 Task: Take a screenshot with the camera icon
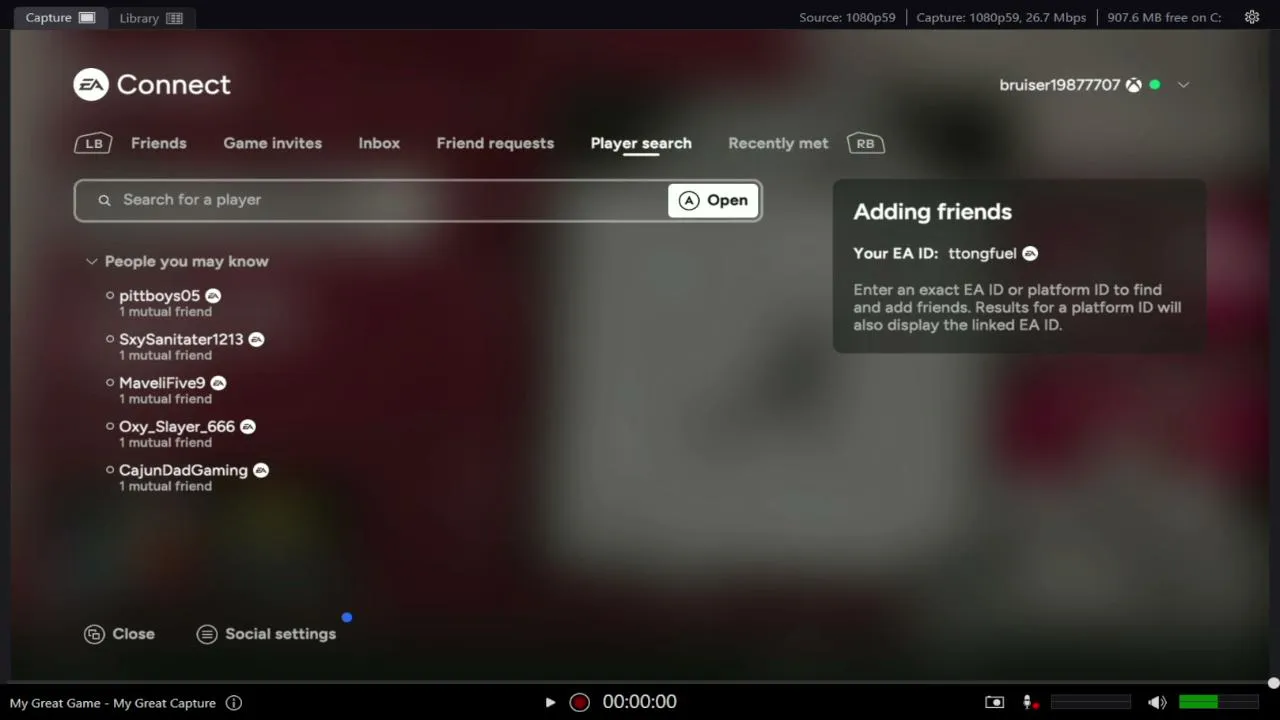994,702
